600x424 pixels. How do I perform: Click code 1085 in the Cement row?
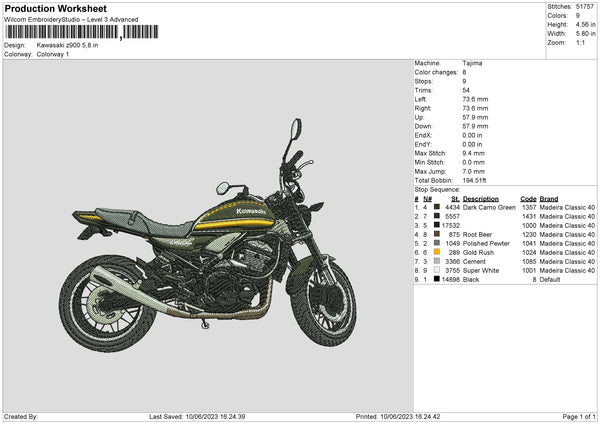click(x=529, y=262)
